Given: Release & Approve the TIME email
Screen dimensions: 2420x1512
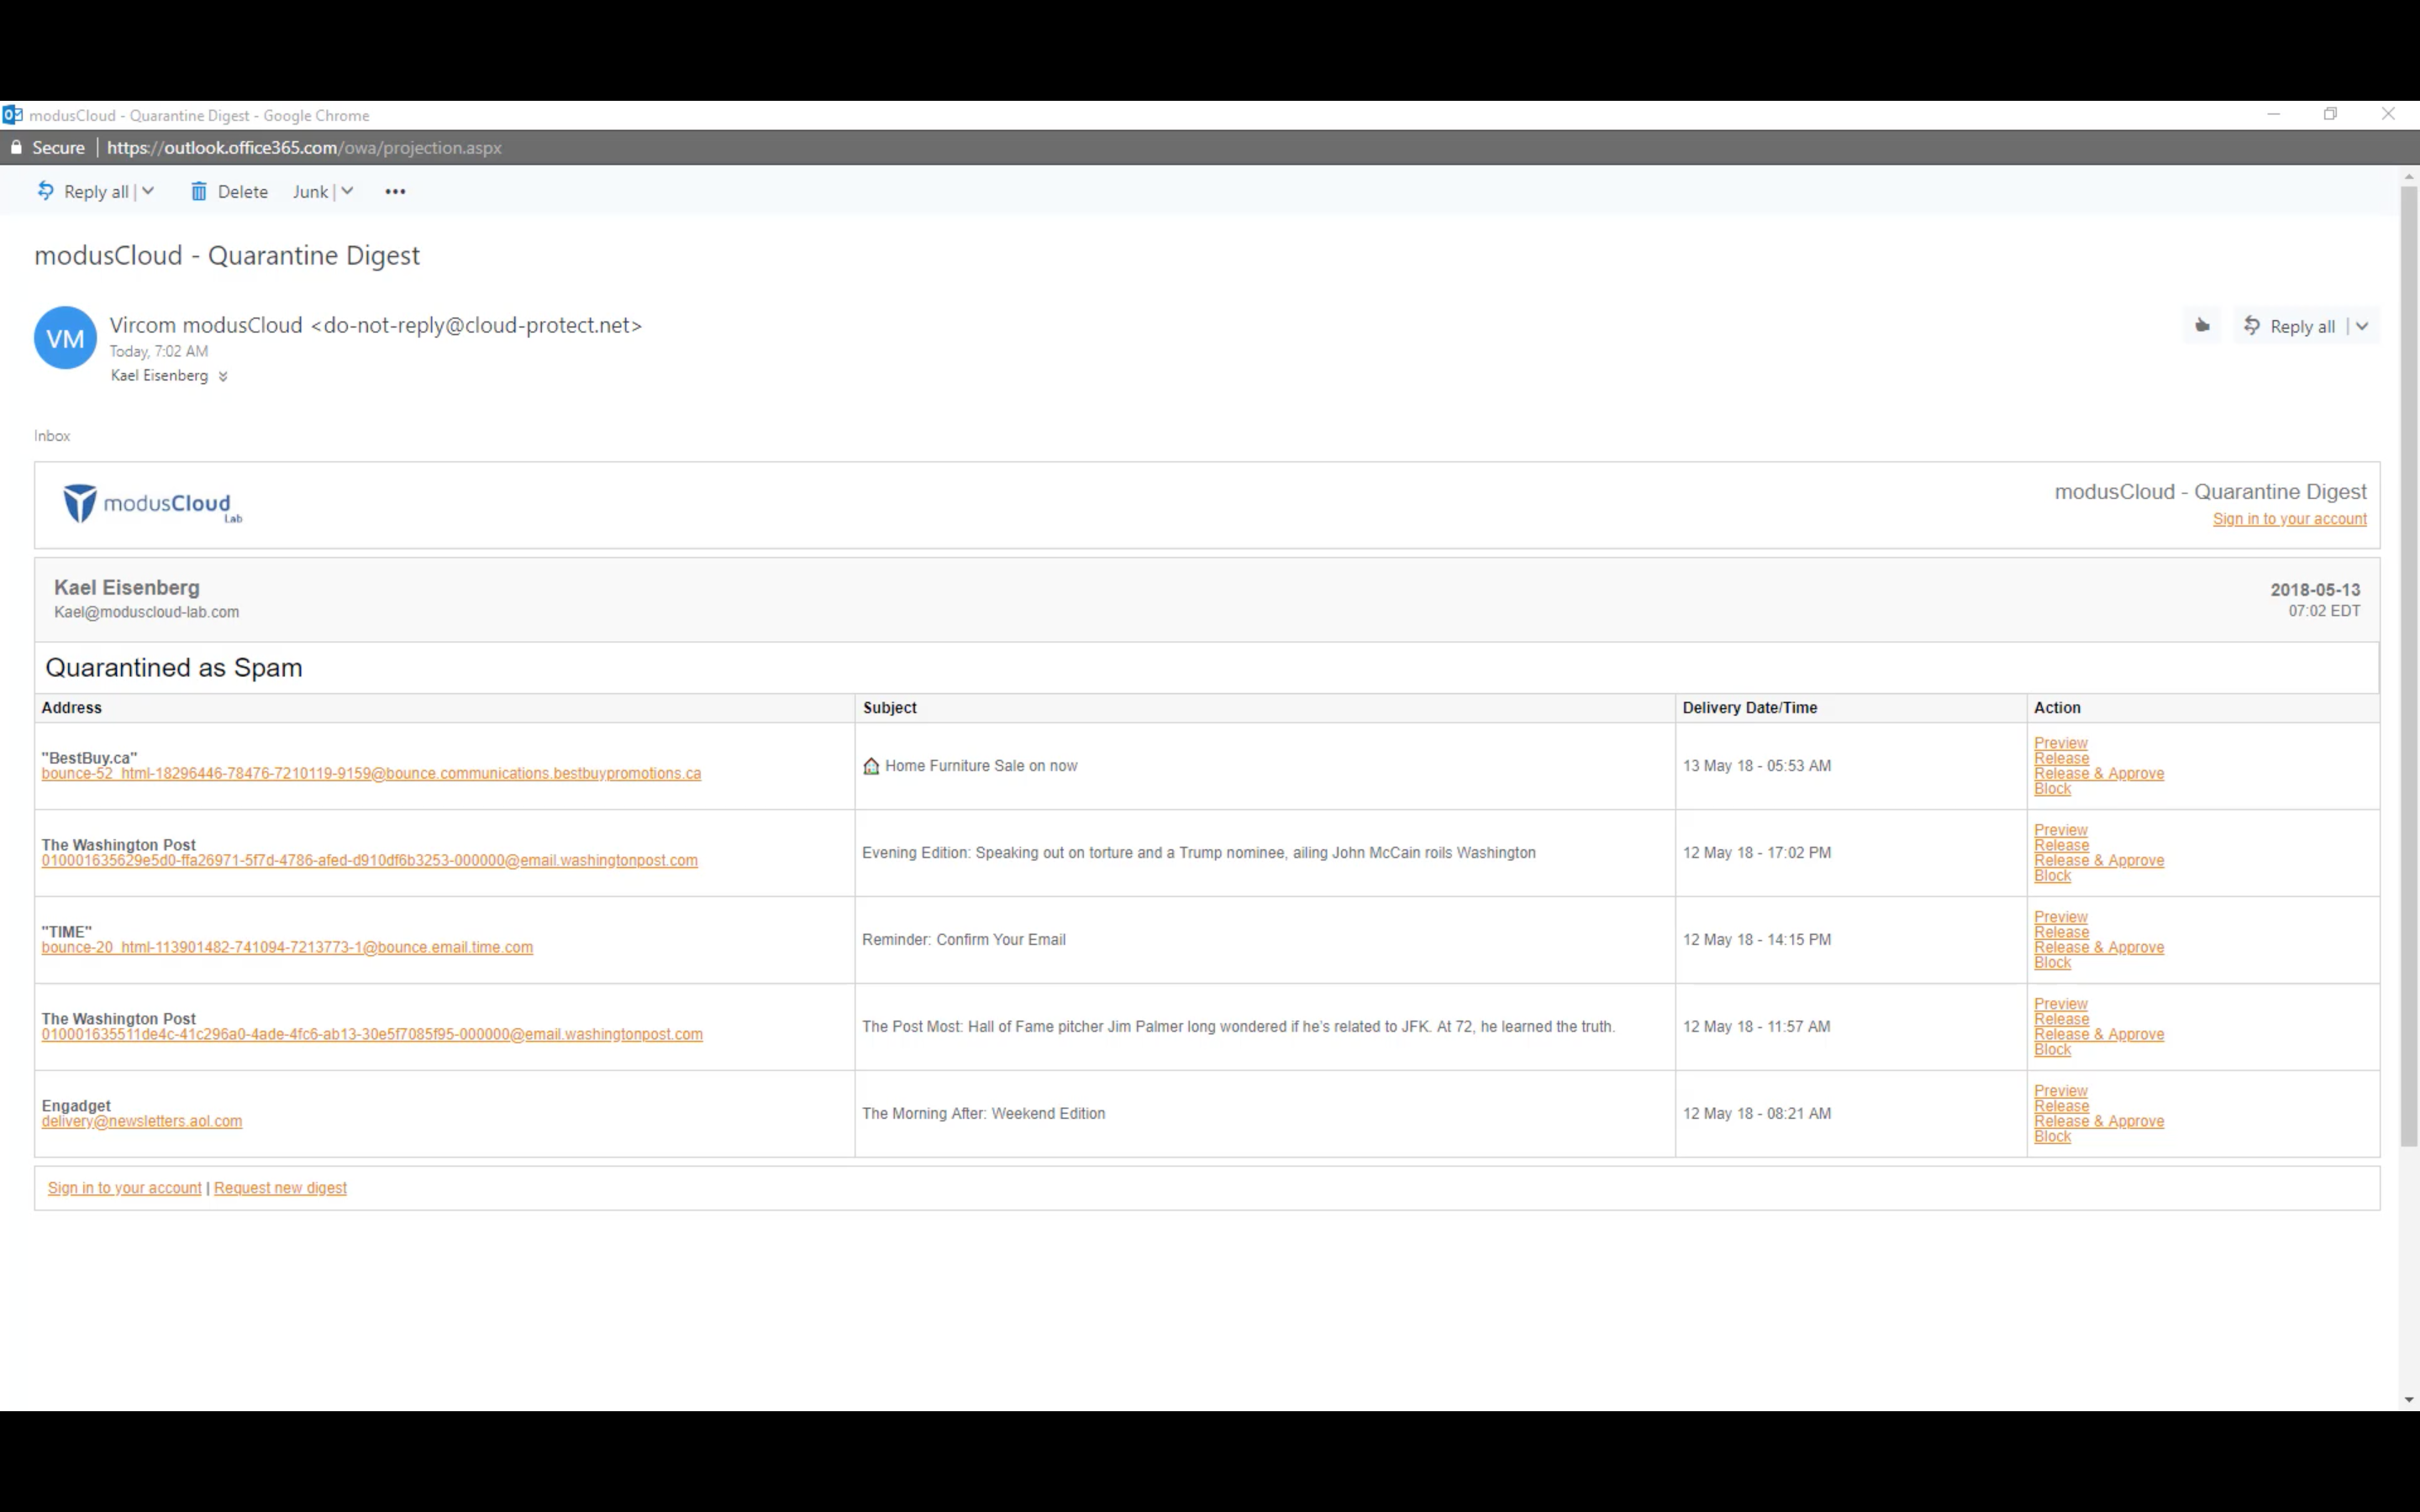Looking at the screenshot, I should pyautogui.click(x=2098, y=947).
